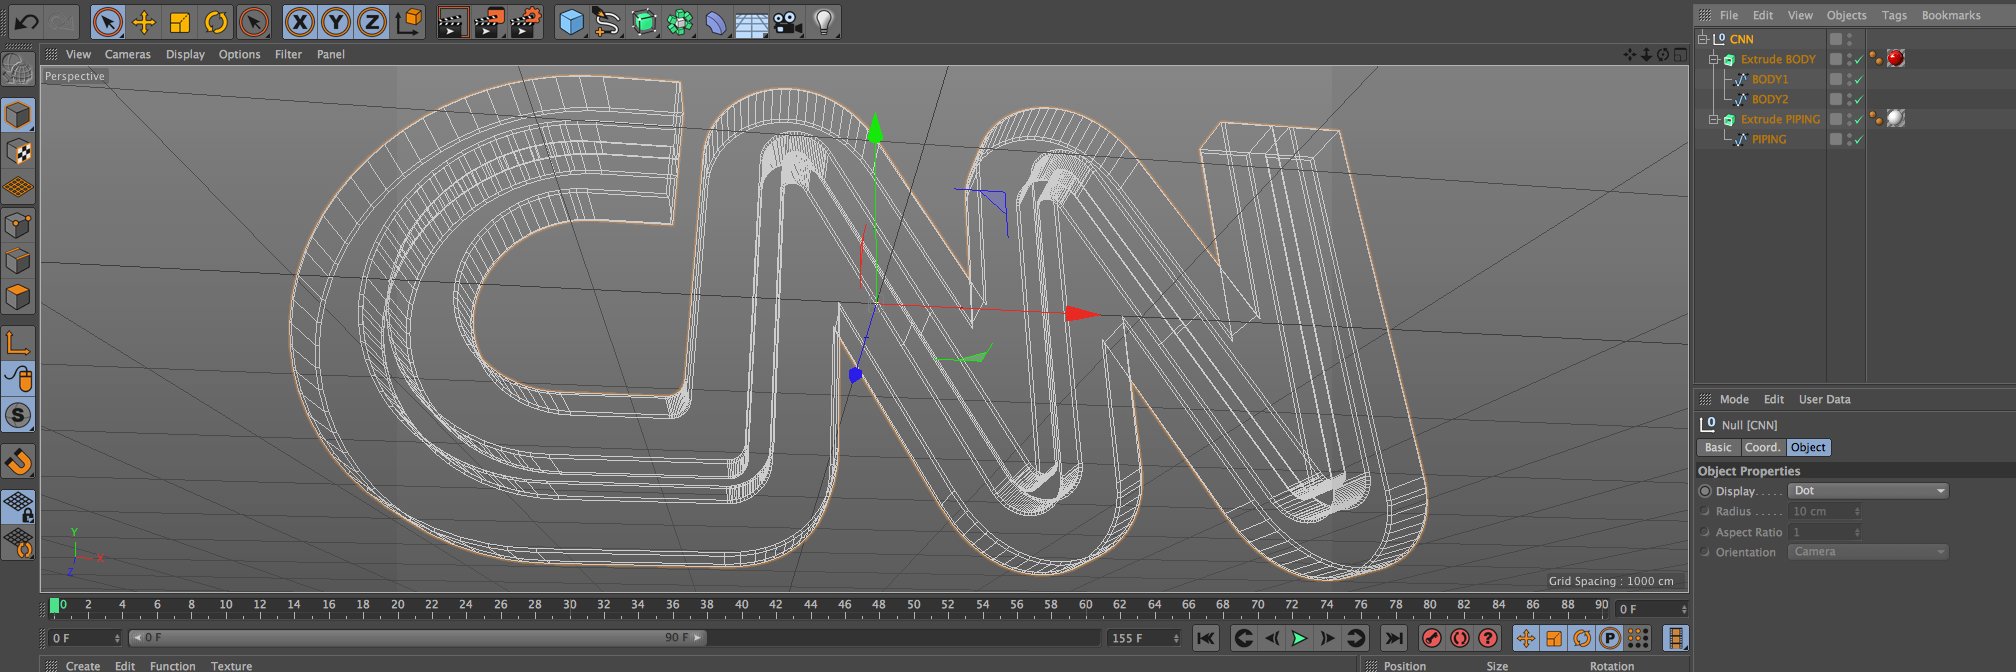This screenshot has width=2016, height=672.
Task: Click the magnet icon in left palette
Action: [x=18, y=461]
